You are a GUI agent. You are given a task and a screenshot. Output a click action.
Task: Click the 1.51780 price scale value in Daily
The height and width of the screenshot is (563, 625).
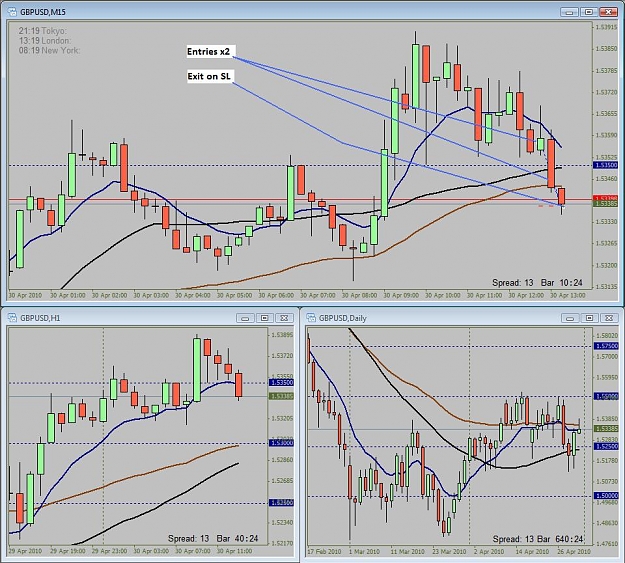(x=607, y=461)
